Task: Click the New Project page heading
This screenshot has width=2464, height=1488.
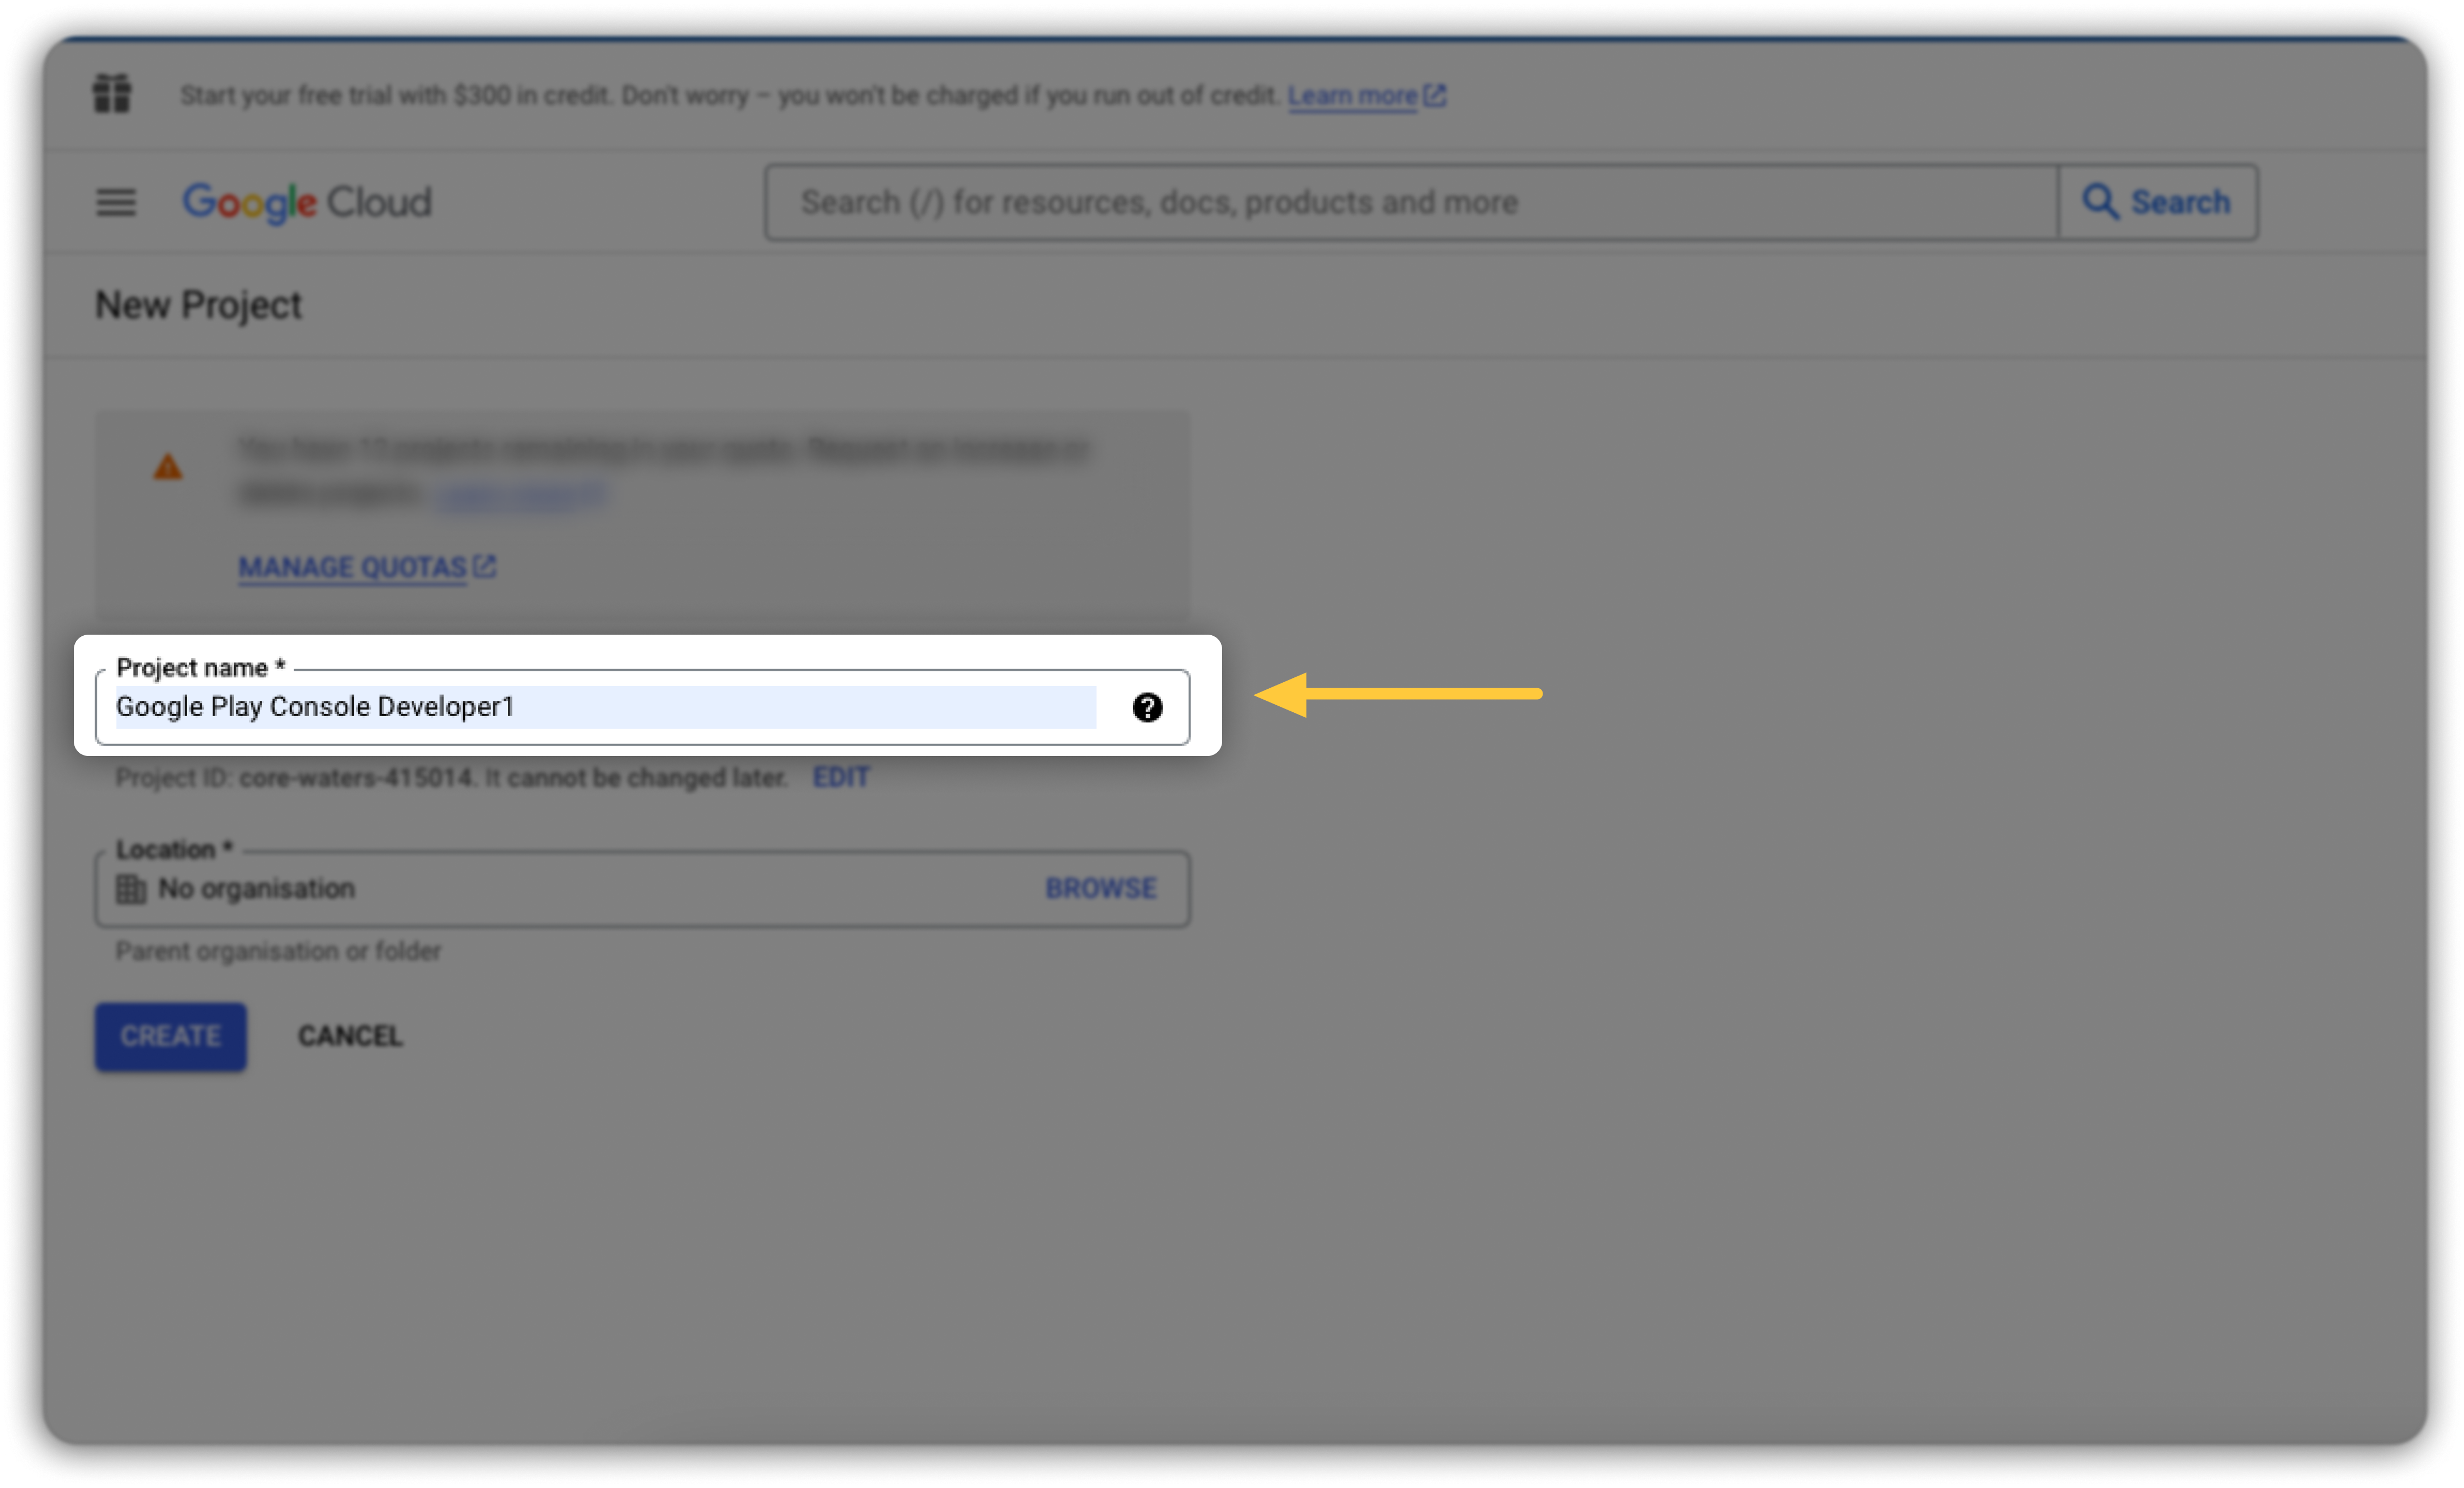Action: tap(198, 305)
